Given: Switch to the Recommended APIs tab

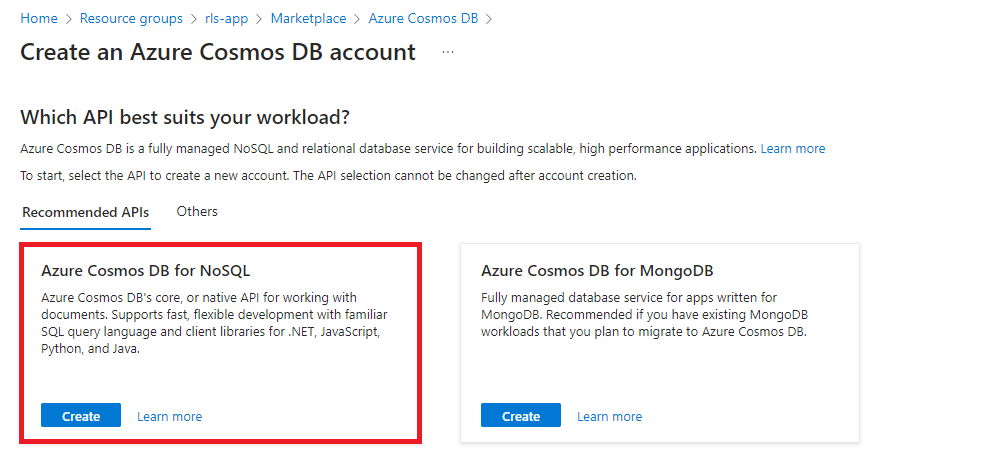Looking at the screenshot, I should (x=85, y=212).
